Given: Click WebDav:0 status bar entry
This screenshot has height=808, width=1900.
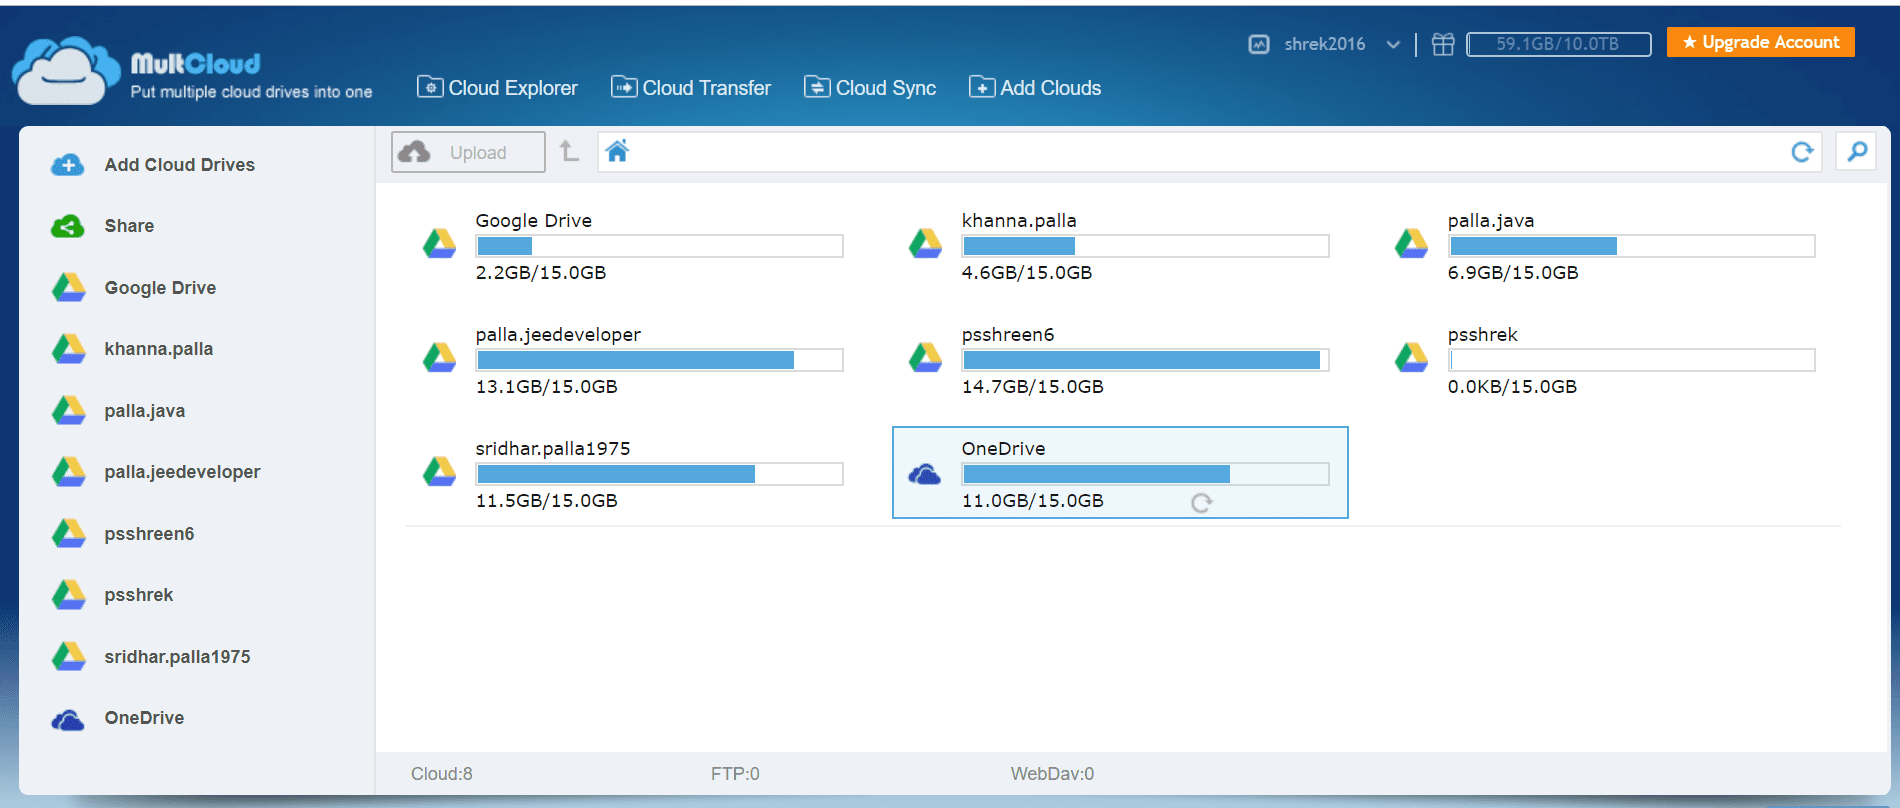Looking at the screenshot, I should pos(1052,774).
